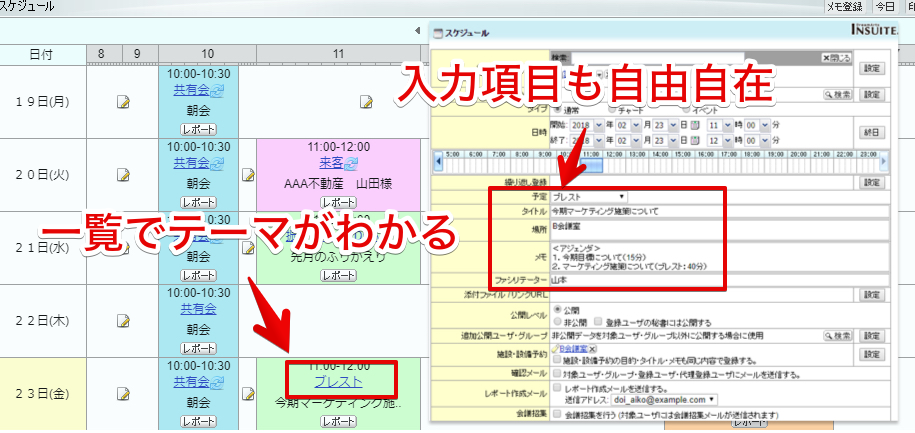Click 設定 in the 繰り返し登録 row
The height and width of the screenshot is (433, 915).
(x=871, y=182)
